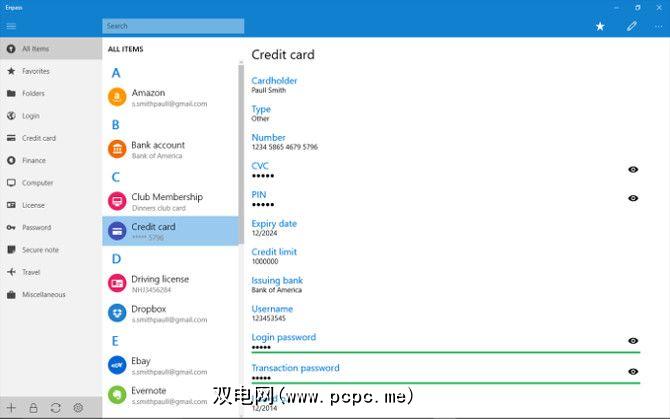
Task: Select Credit card category in sidebar
Action: (51, 138)
